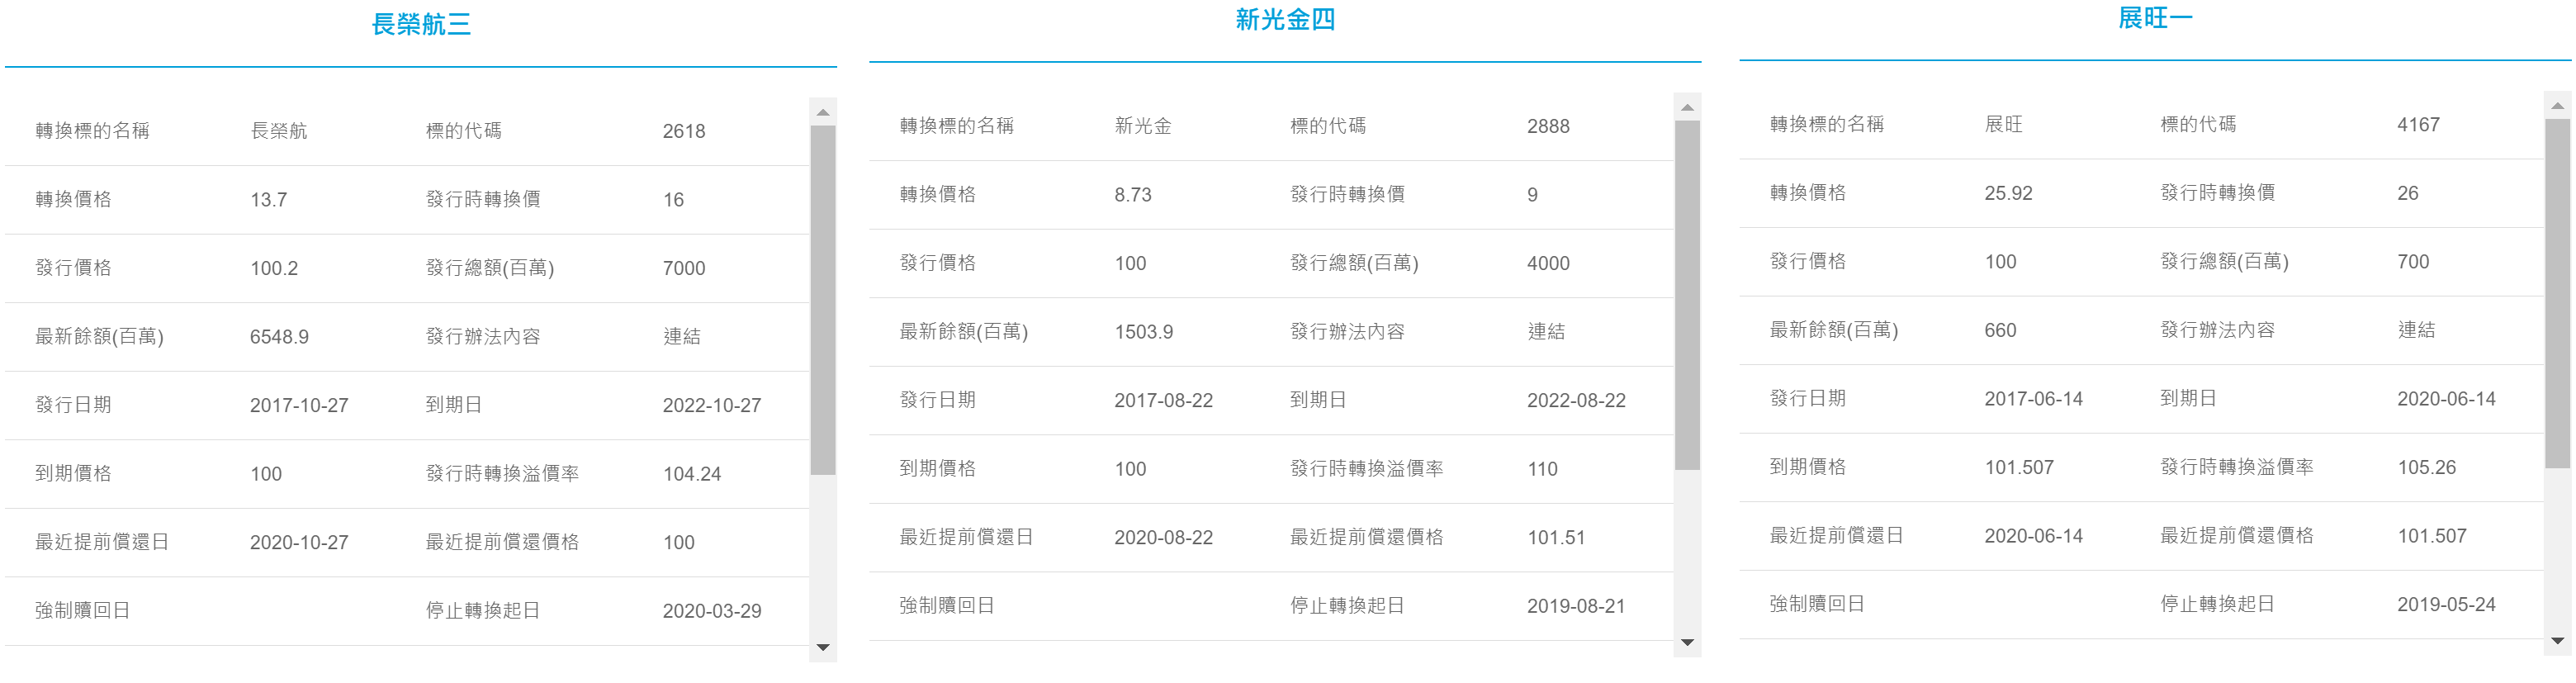Click scroll-up arrow in 展旺一 panel

pos(2557,105)
